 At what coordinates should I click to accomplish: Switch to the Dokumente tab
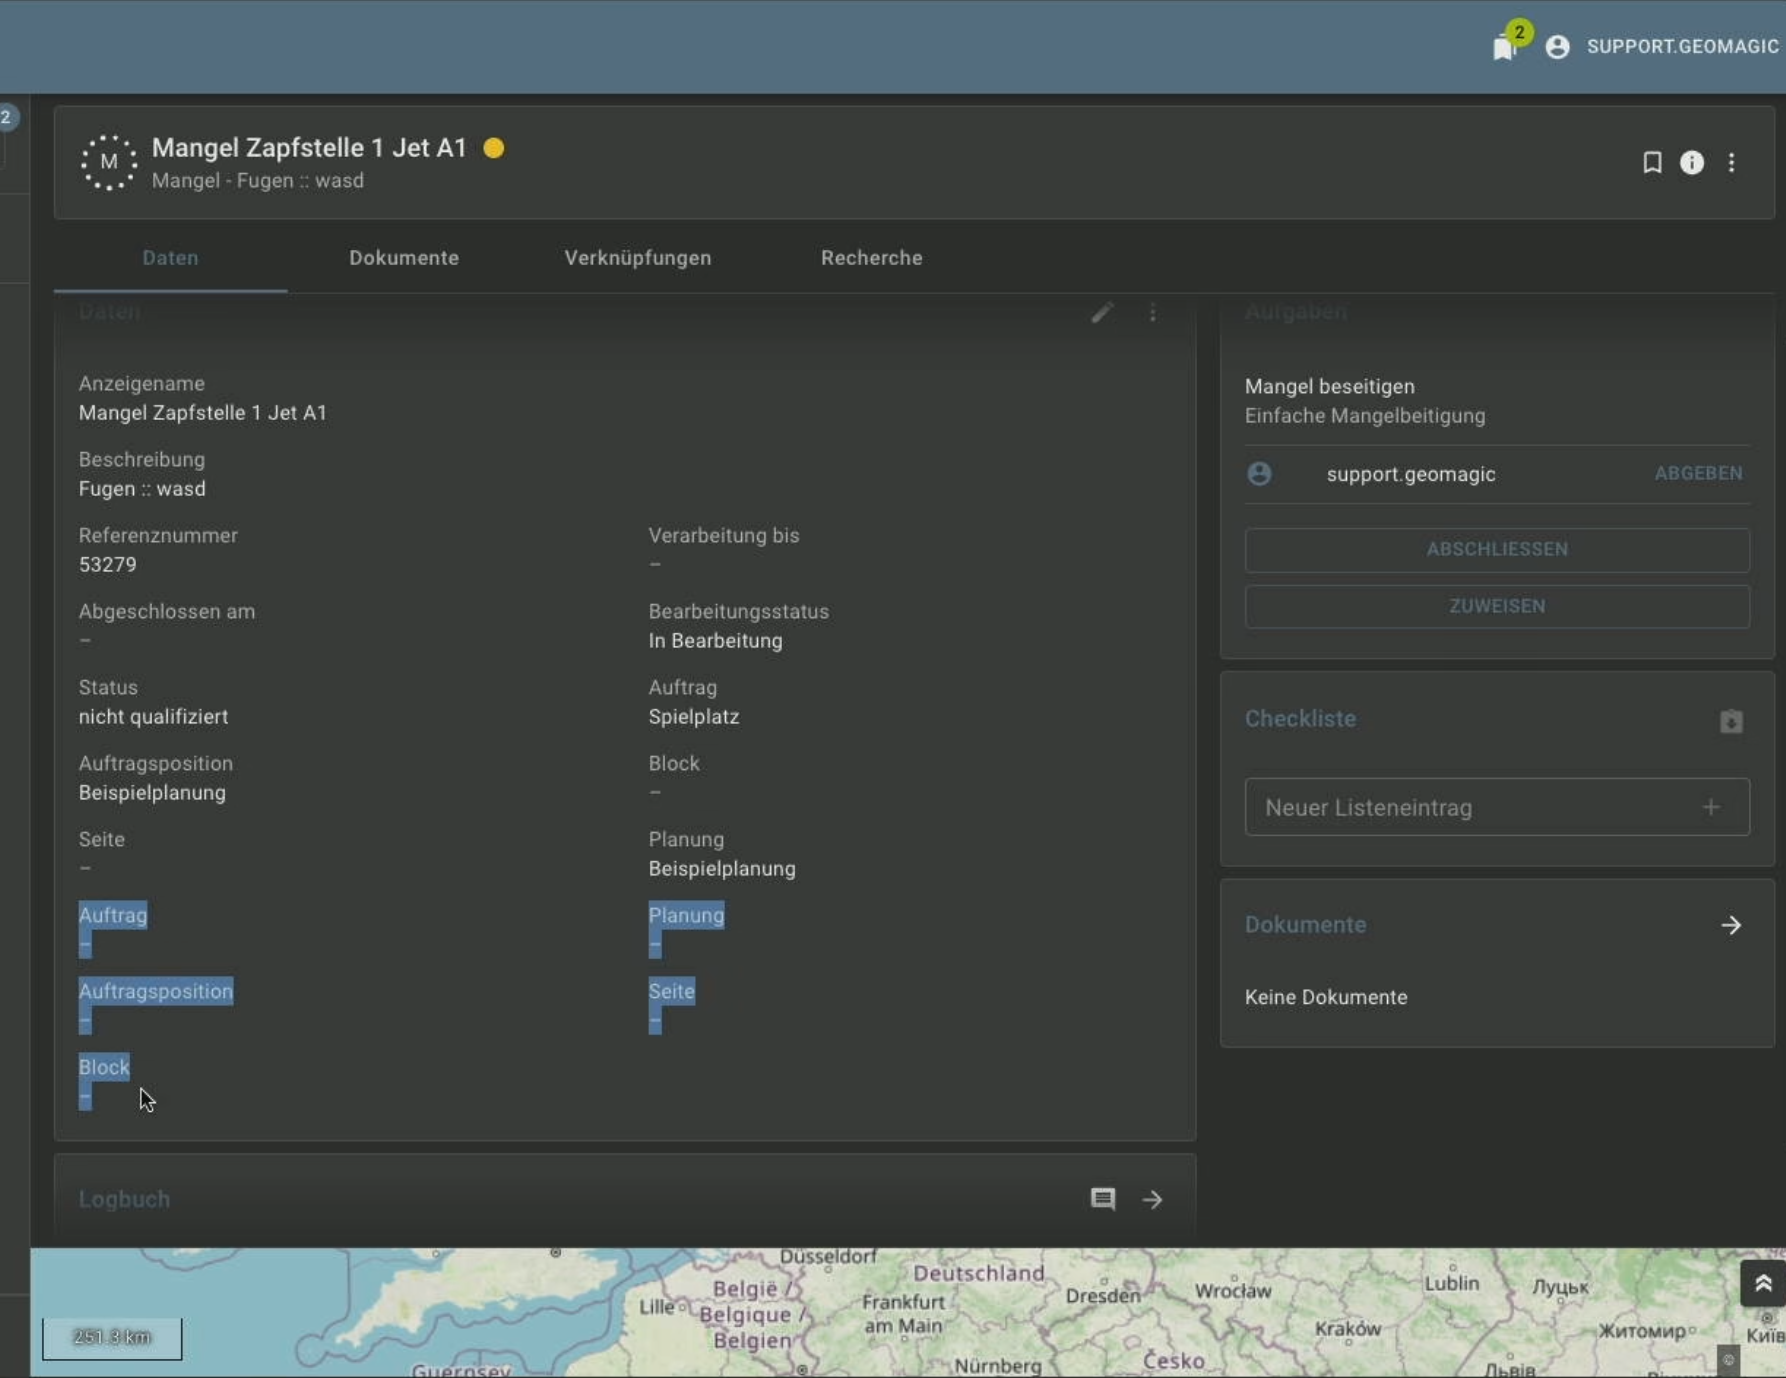tap(404, 258)
